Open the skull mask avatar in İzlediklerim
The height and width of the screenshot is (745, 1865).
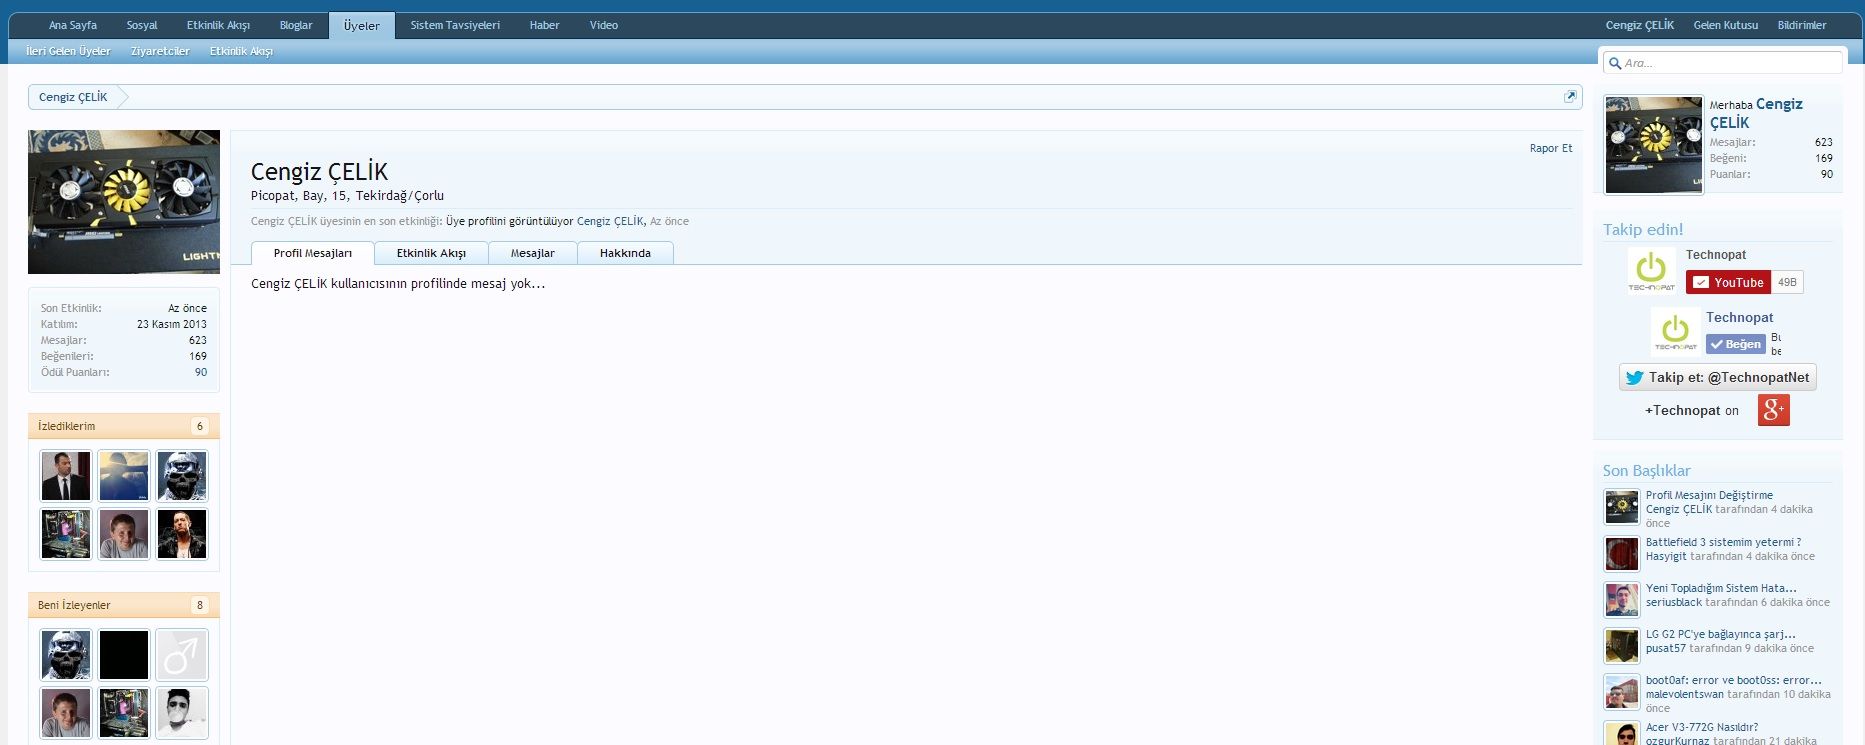coord(182,476)
